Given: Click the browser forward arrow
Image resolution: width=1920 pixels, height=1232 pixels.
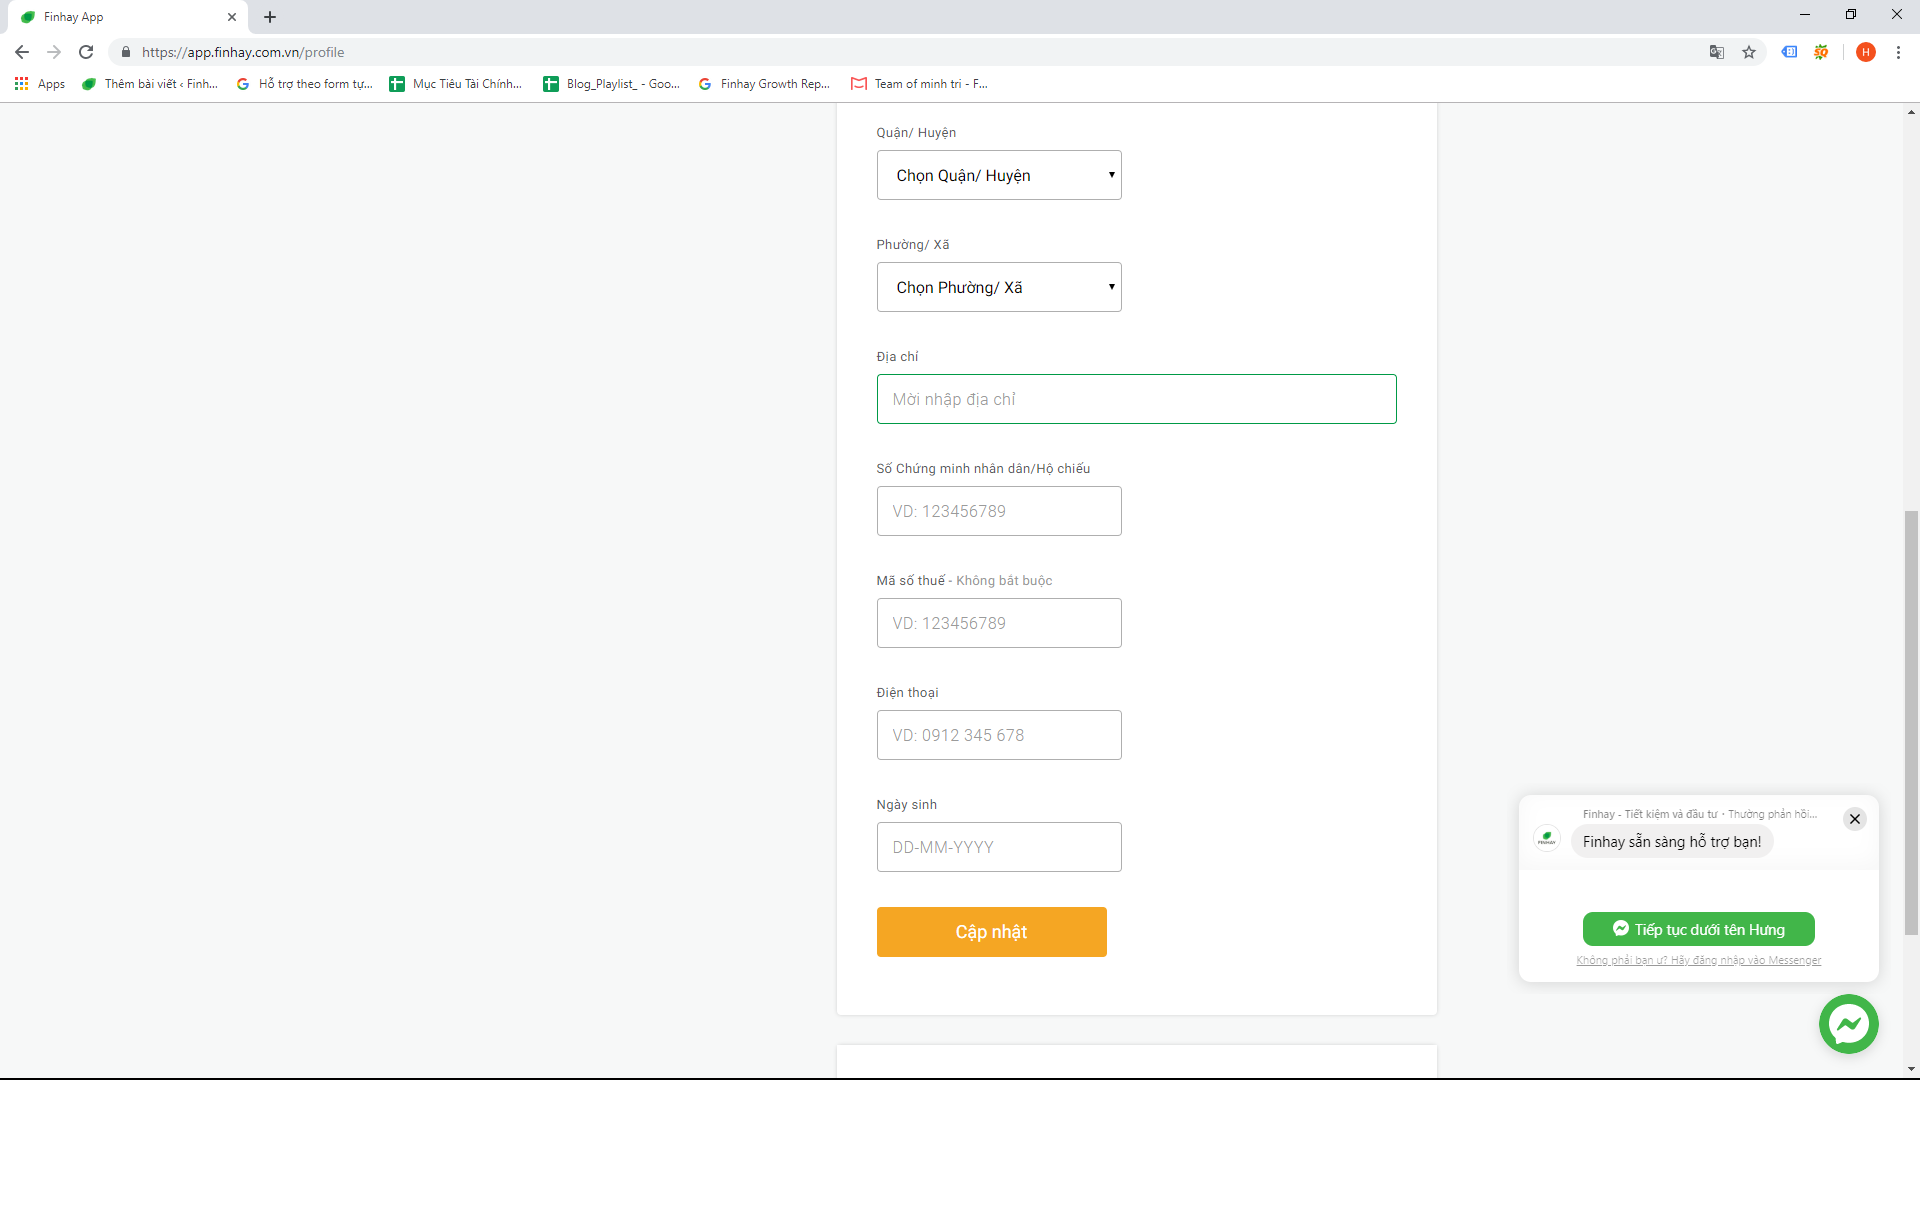Looking at the screenshot, I should coord(54,52).
